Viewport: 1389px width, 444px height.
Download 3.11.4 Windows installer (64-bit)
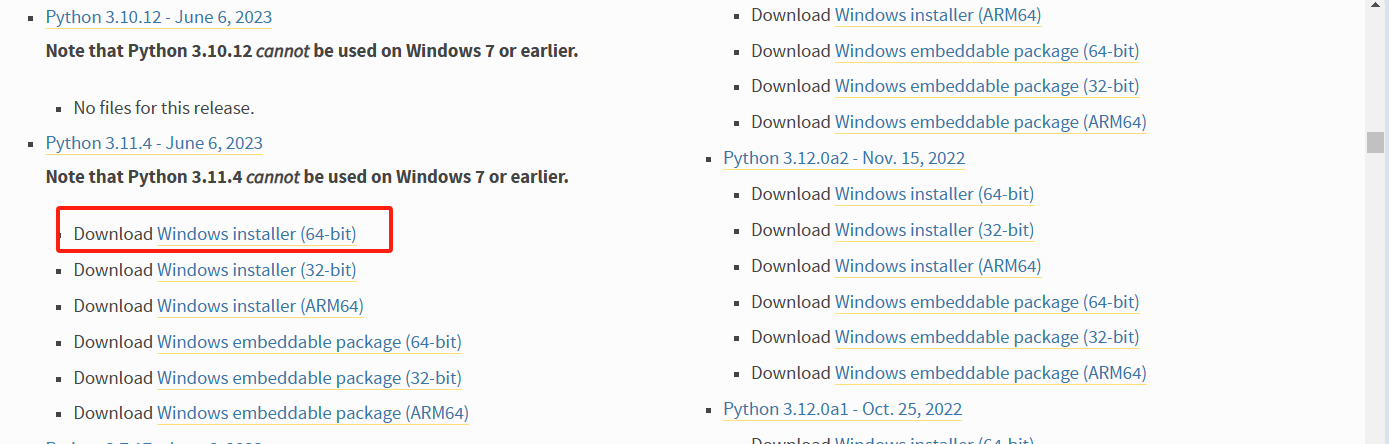tap(257, 234)
